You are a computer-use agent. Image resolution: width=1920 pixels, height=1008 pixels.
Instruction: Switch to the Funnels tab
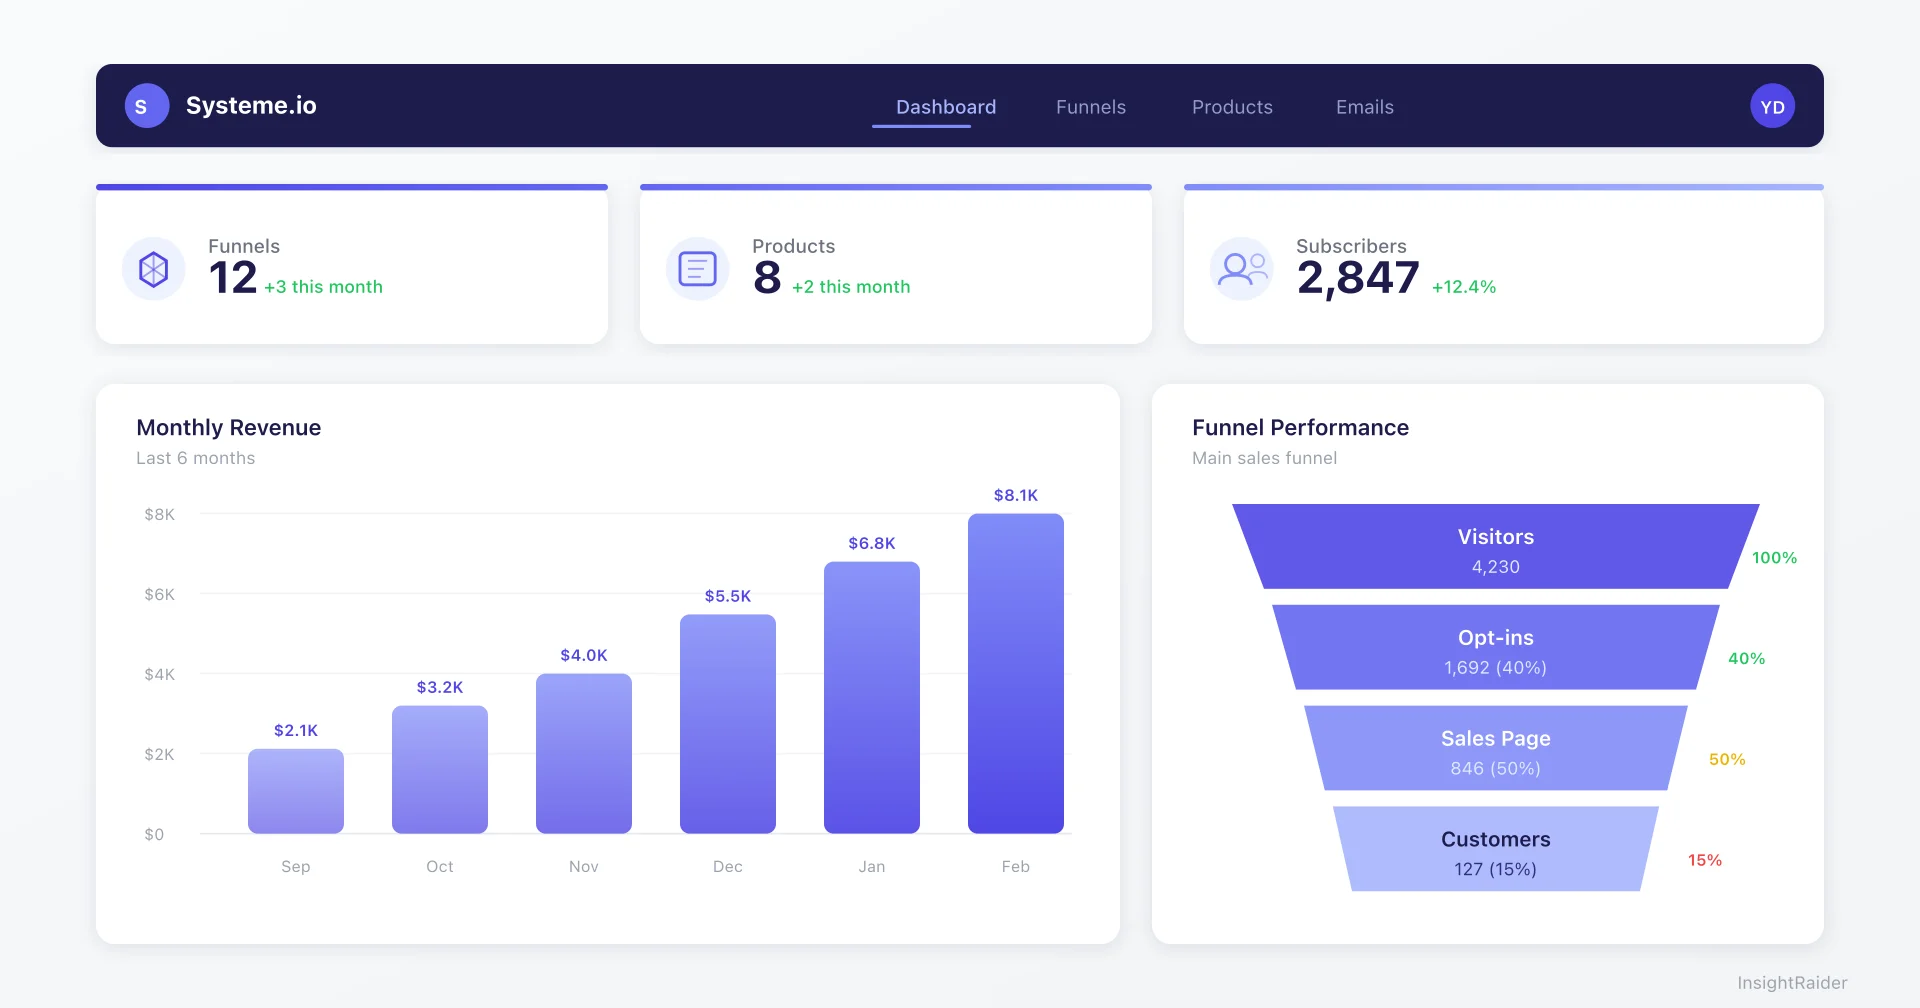click(1090, 107)
